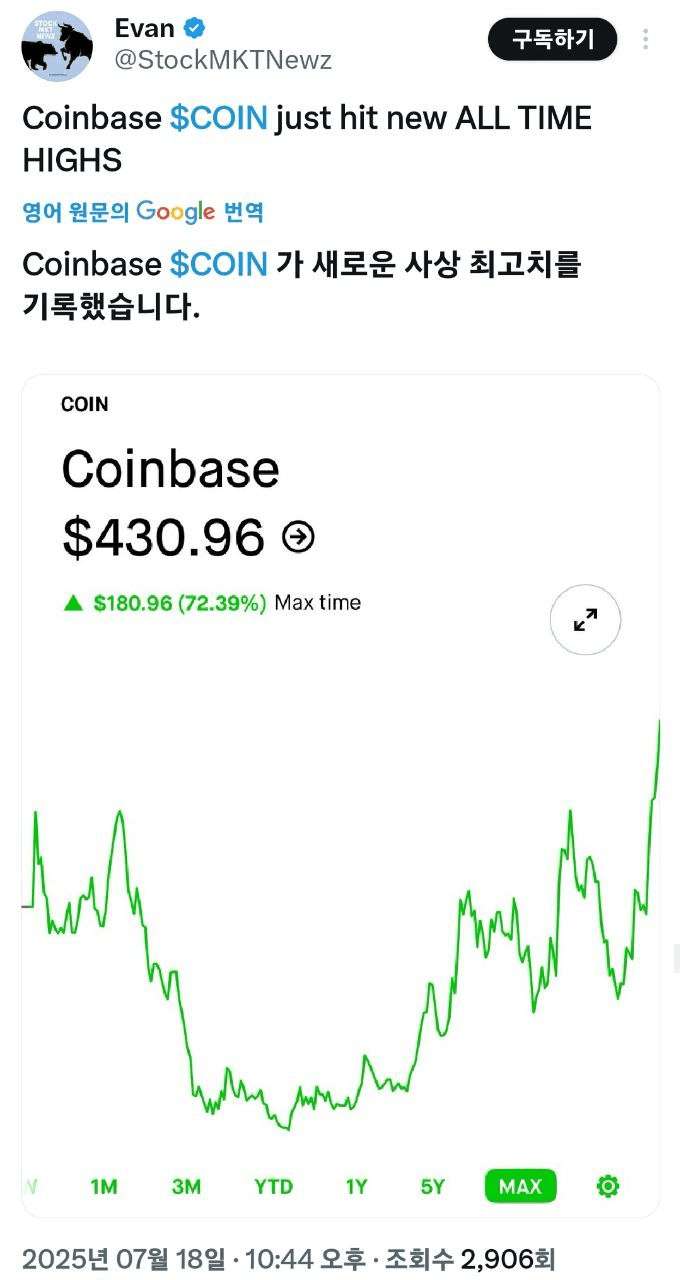The width and height of the screenshot is (680, 1280).
Task: Open the $COIN cashtag in original tweet
Action: click(219, 118)
